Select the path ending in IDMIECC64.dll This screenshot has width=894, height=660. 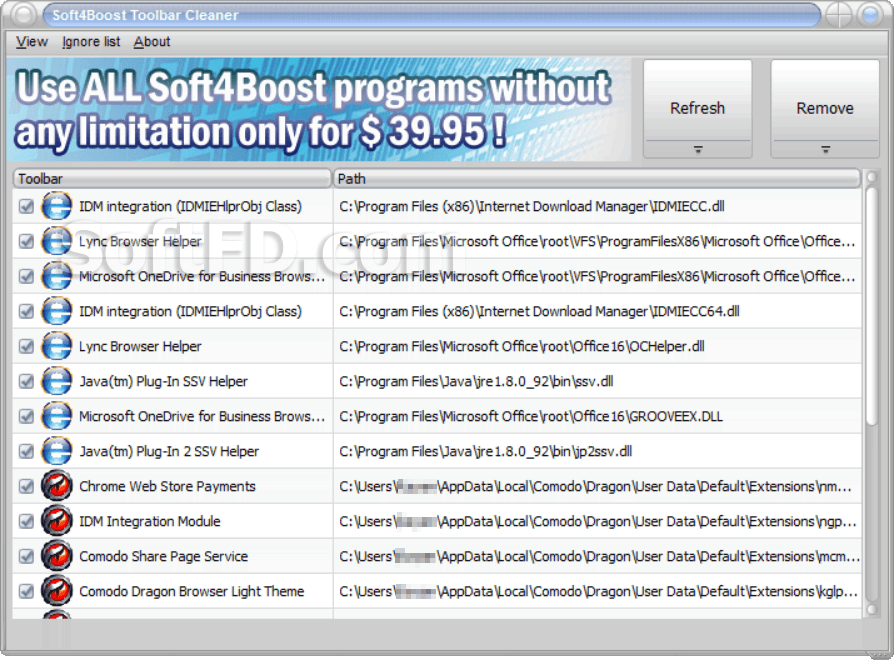[539, 311]
